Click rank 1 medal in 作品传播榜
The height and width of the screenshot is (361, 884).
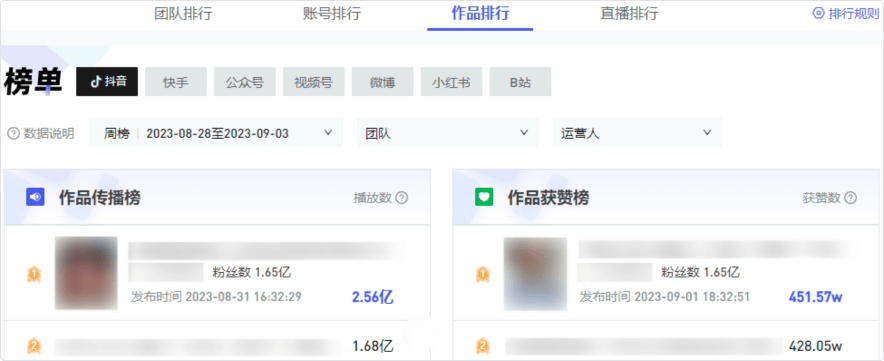coord(34,275)
